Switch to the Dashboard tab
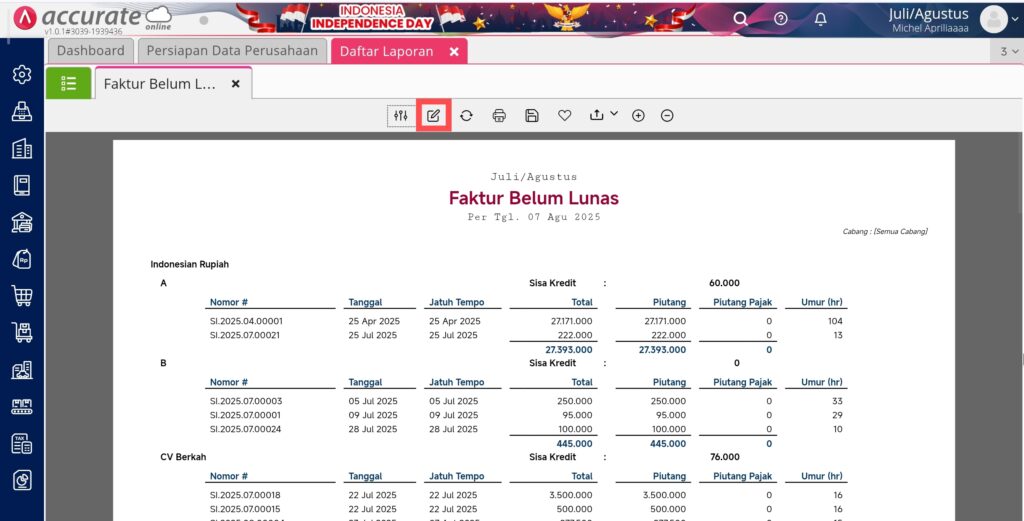The image size is (1024, 521). [91, 51]
